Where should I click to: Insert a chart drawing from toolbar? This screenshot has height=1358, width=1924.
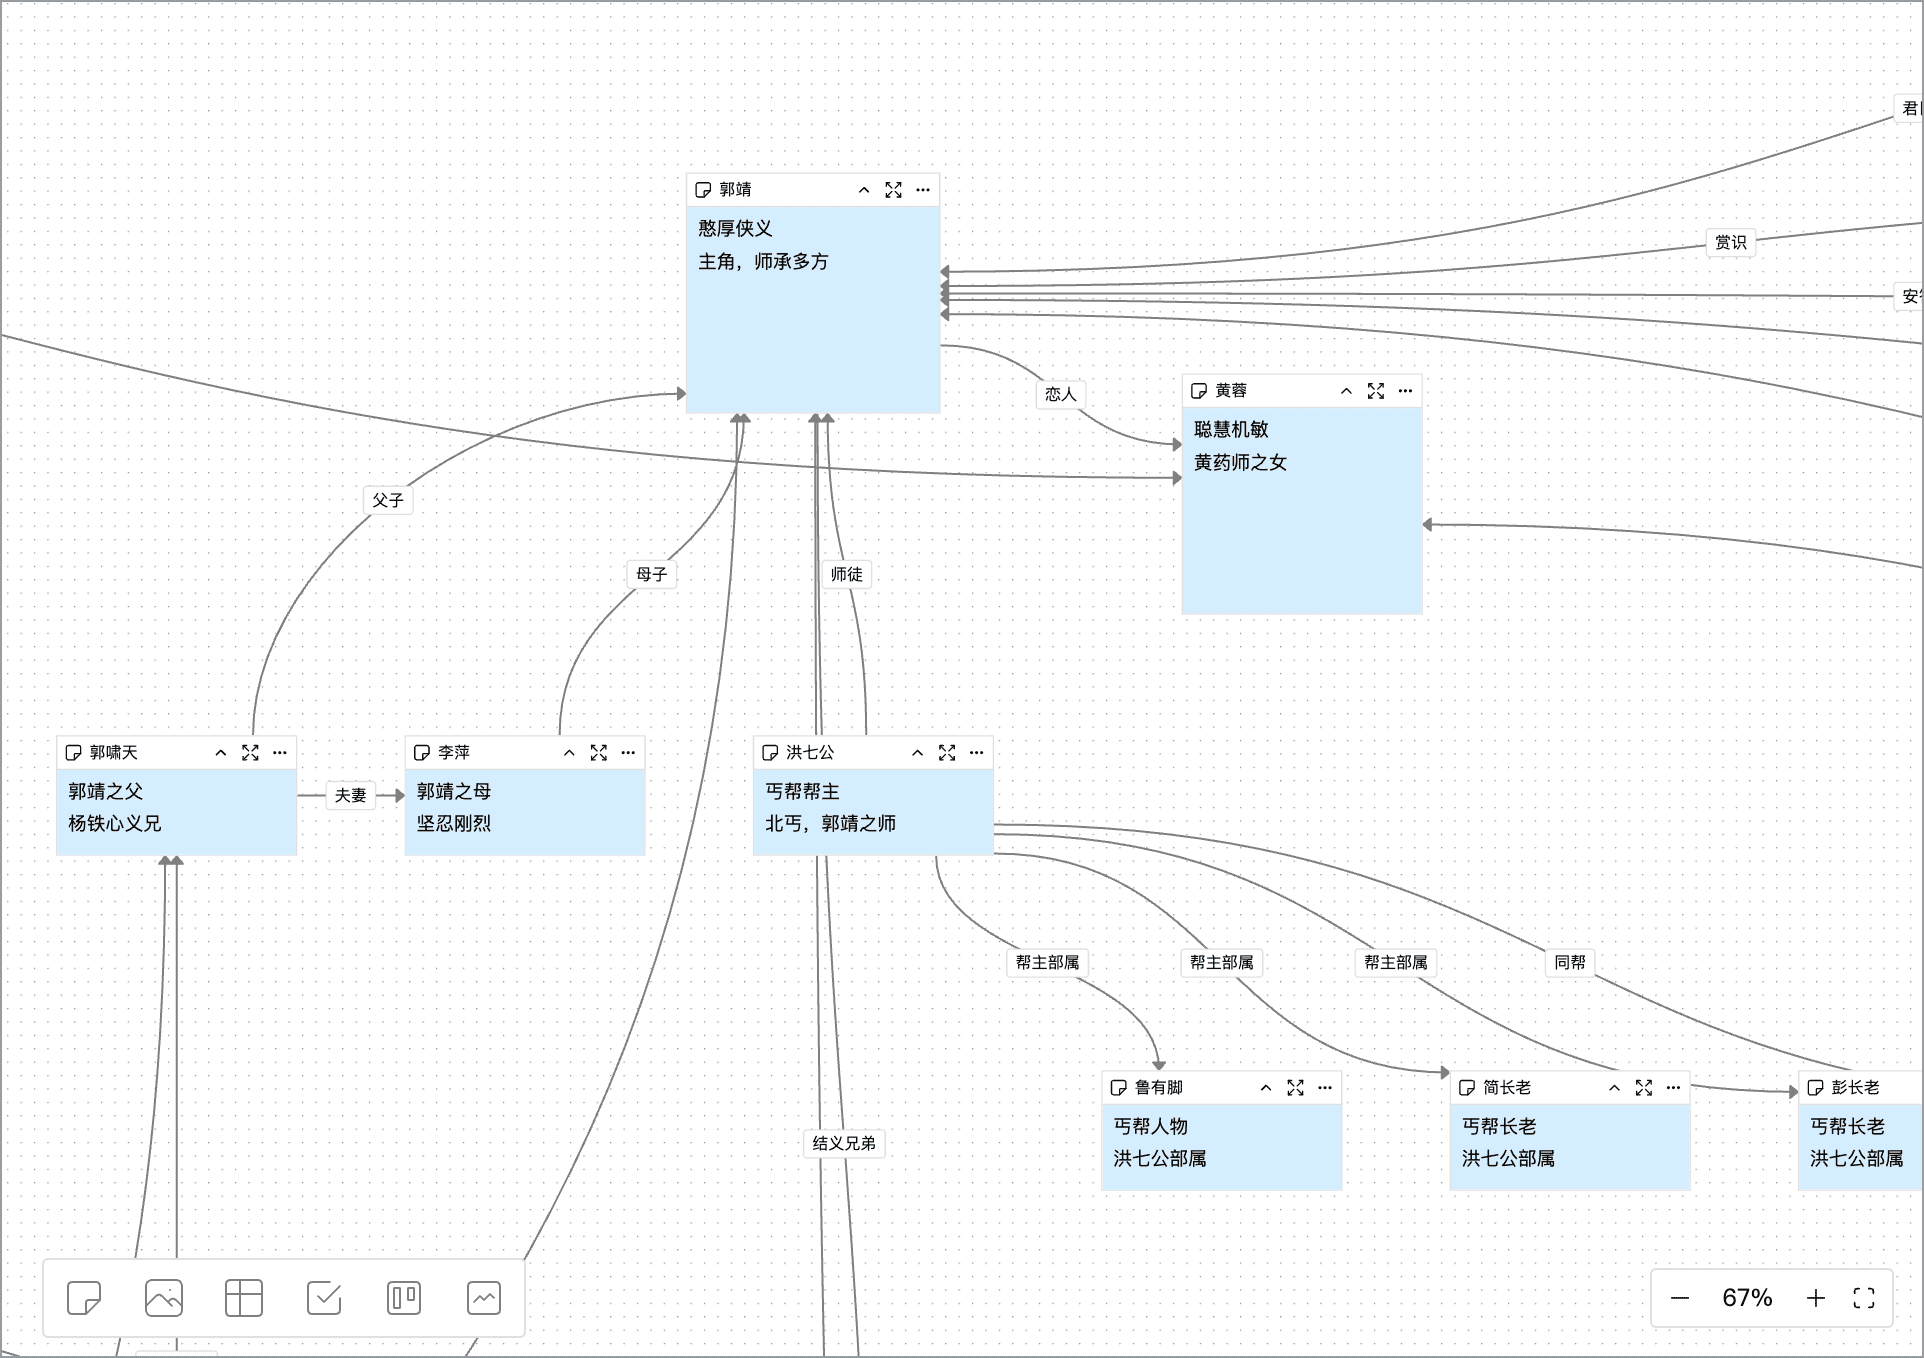pyautogui.click(x=484, y=1298)
